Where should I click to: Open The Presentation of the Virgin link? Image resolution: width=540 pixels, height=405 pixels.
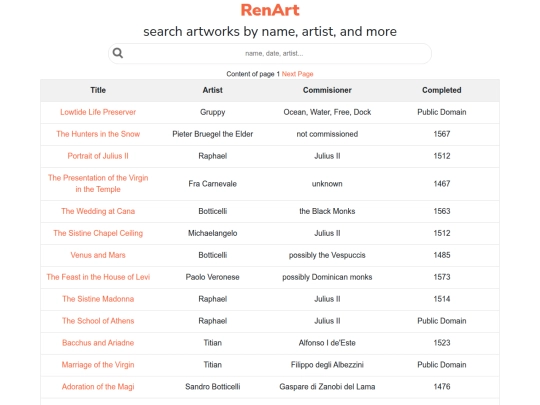(98, 184)
